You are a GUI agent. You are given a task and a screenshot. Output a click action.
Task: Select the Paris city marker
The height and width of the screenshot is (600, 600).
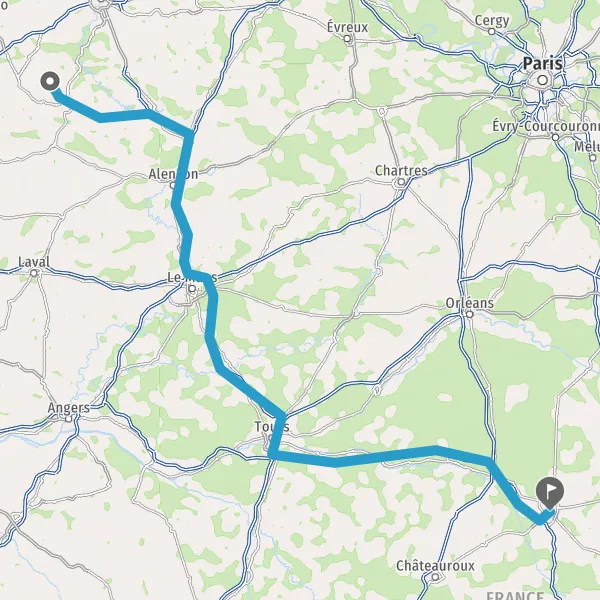click(x=543, y=80)
